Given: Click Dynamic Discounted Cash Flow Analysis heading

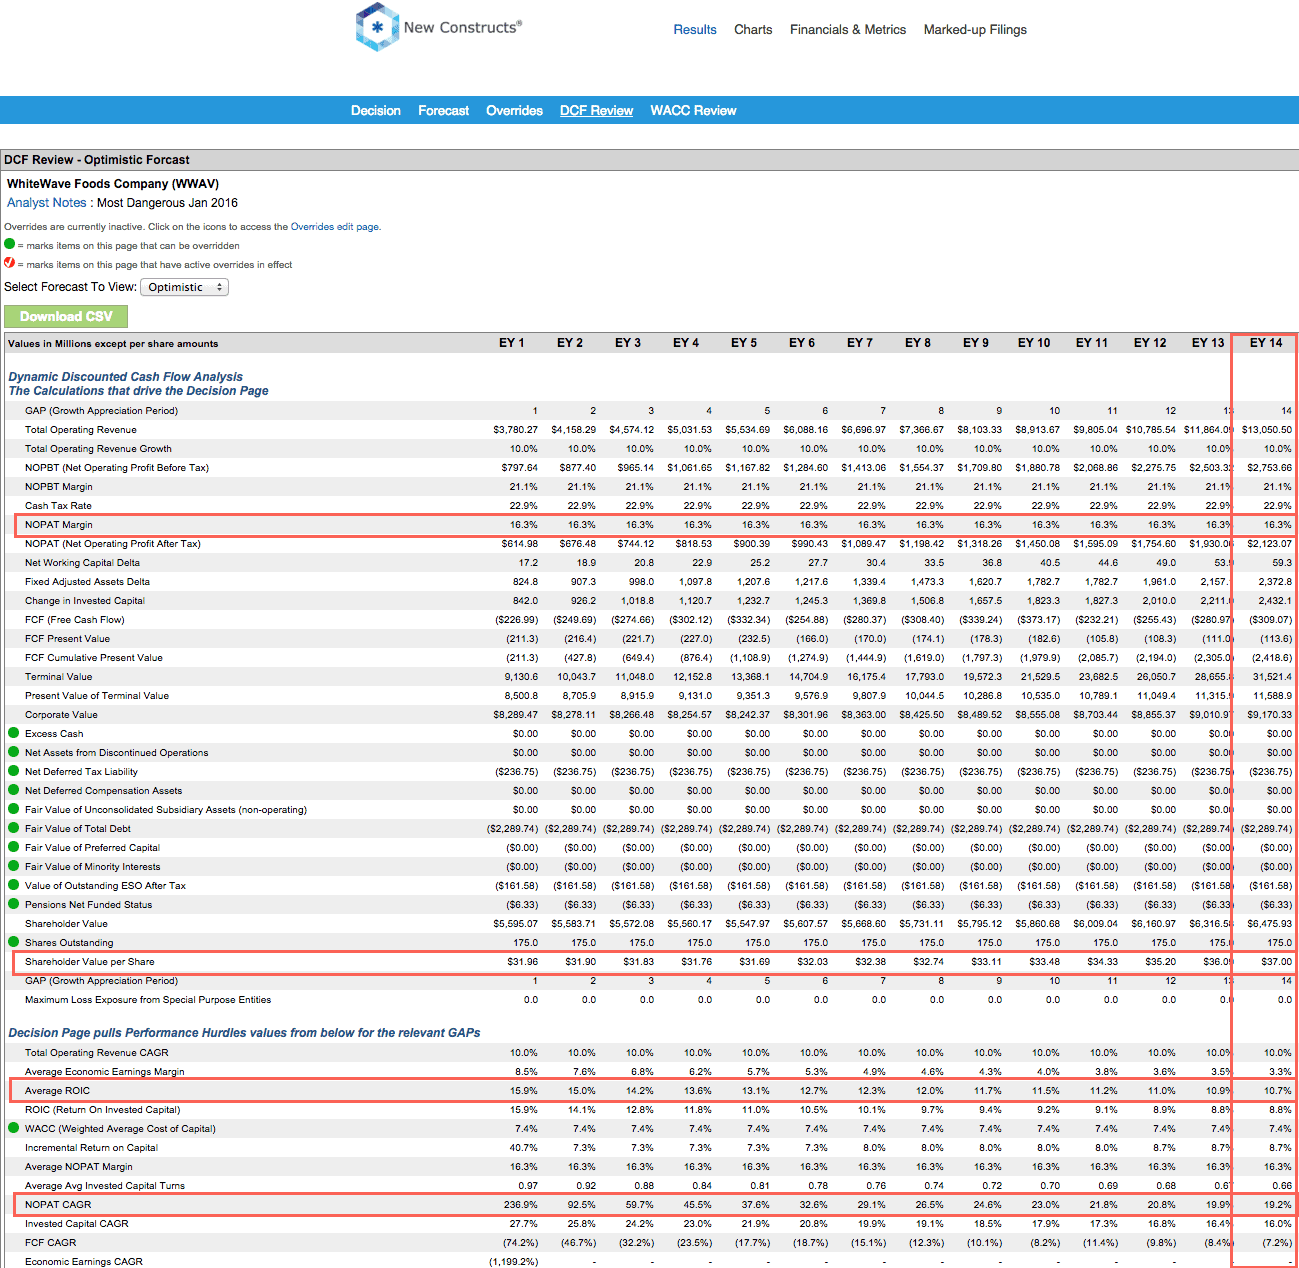Looking at the screenshot, I should pyautogui.click(x=126, y=377).
